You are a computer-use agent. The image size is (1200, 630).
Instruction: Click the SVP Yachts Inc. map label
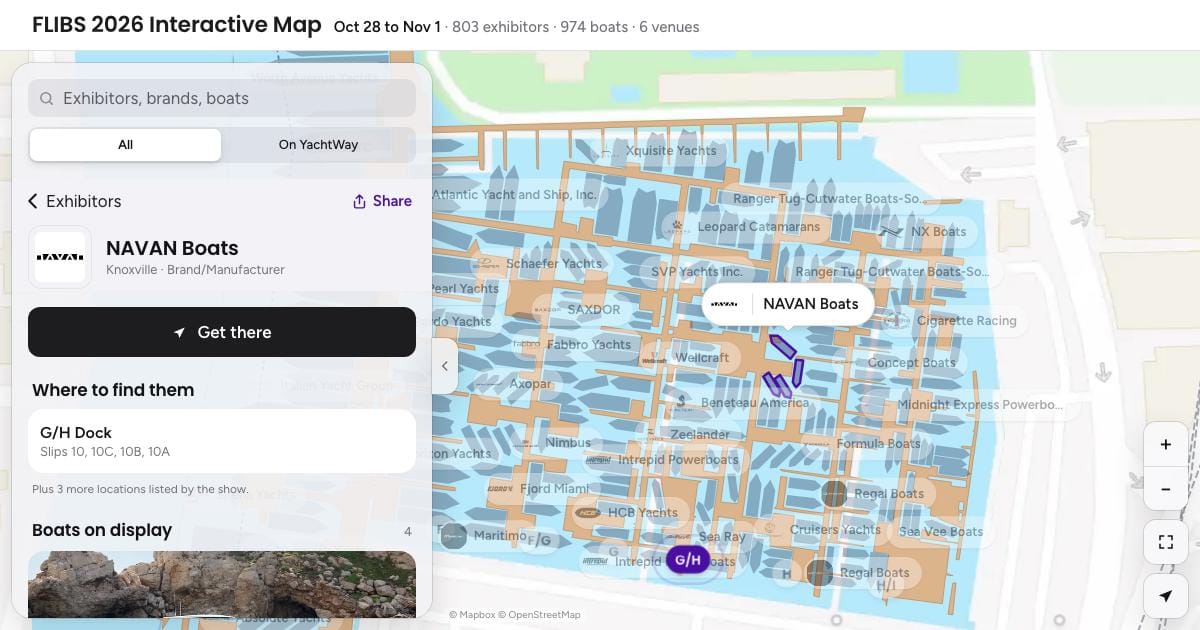[x=697, y=272]
